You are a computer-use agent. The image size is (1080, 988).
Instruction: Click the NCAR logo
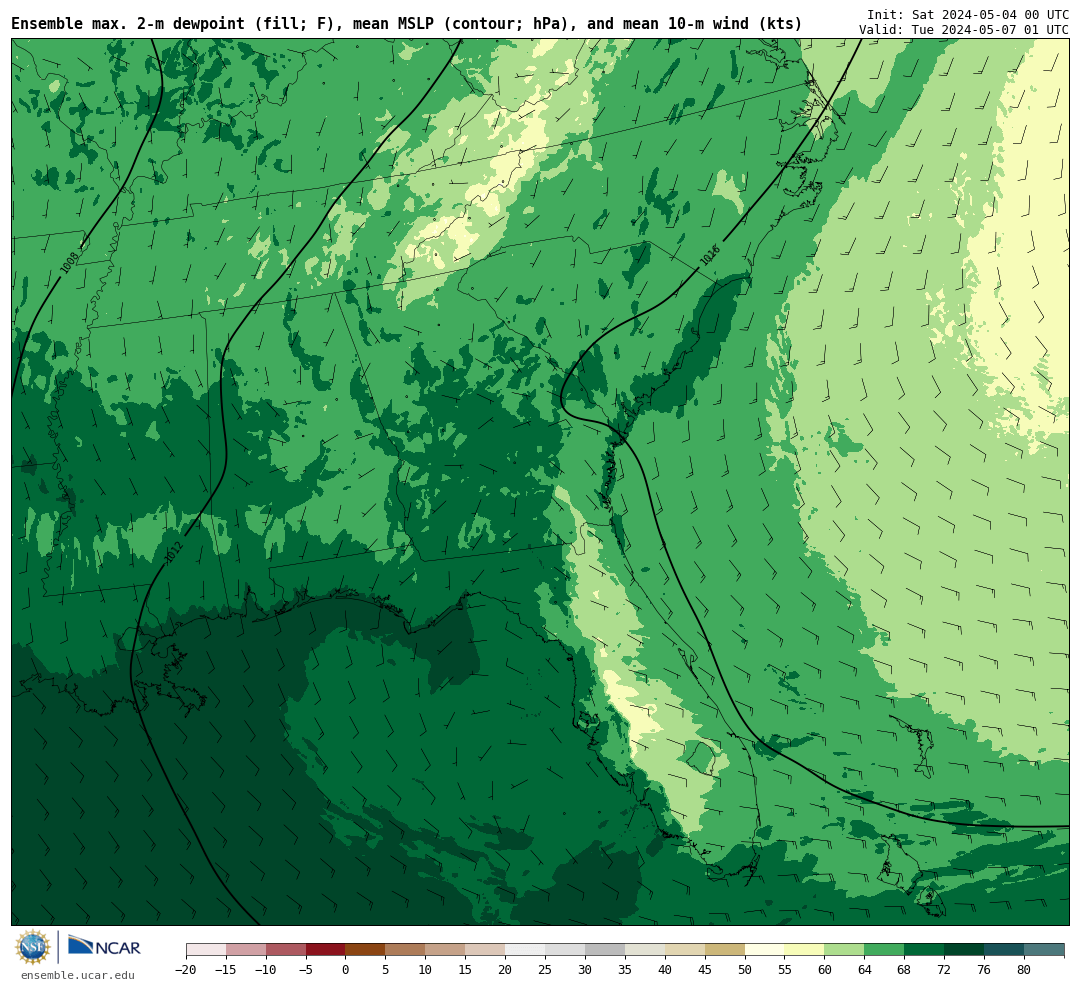[104, 946]
